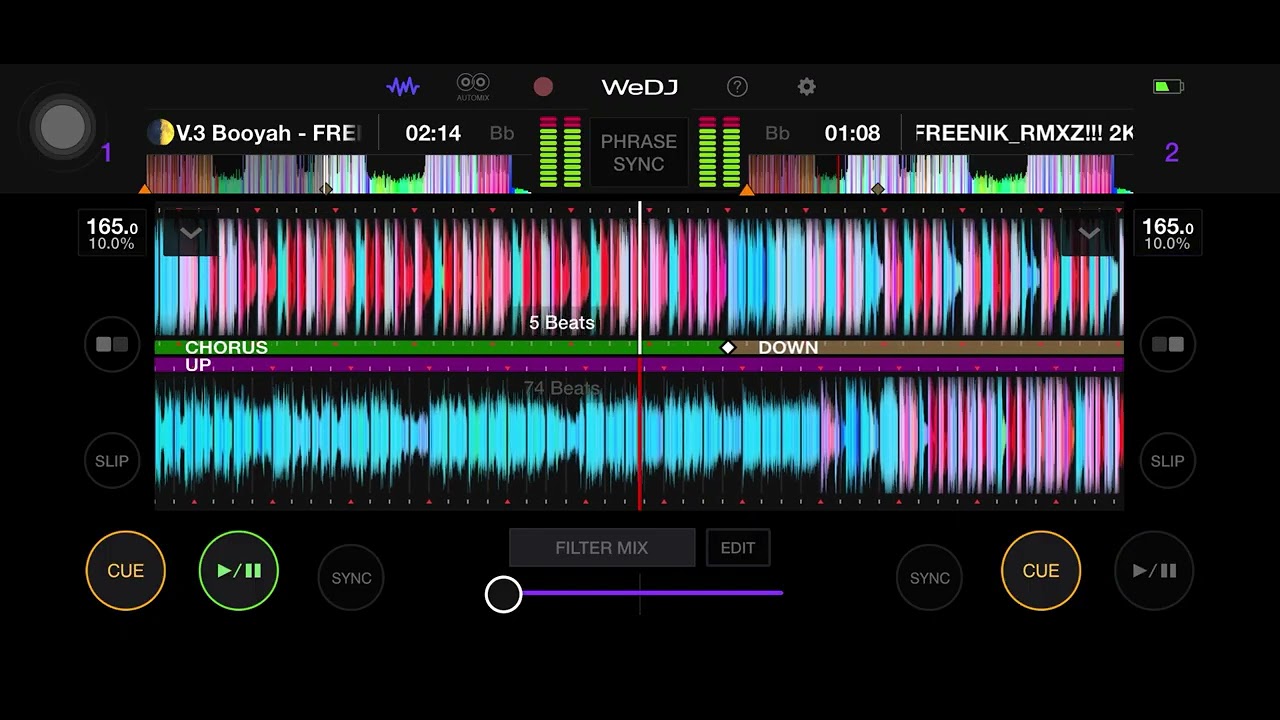Open deck 1 tempo 165.0 panel
The width and height of the screenshot is (1280, 720).
(112, 234)
